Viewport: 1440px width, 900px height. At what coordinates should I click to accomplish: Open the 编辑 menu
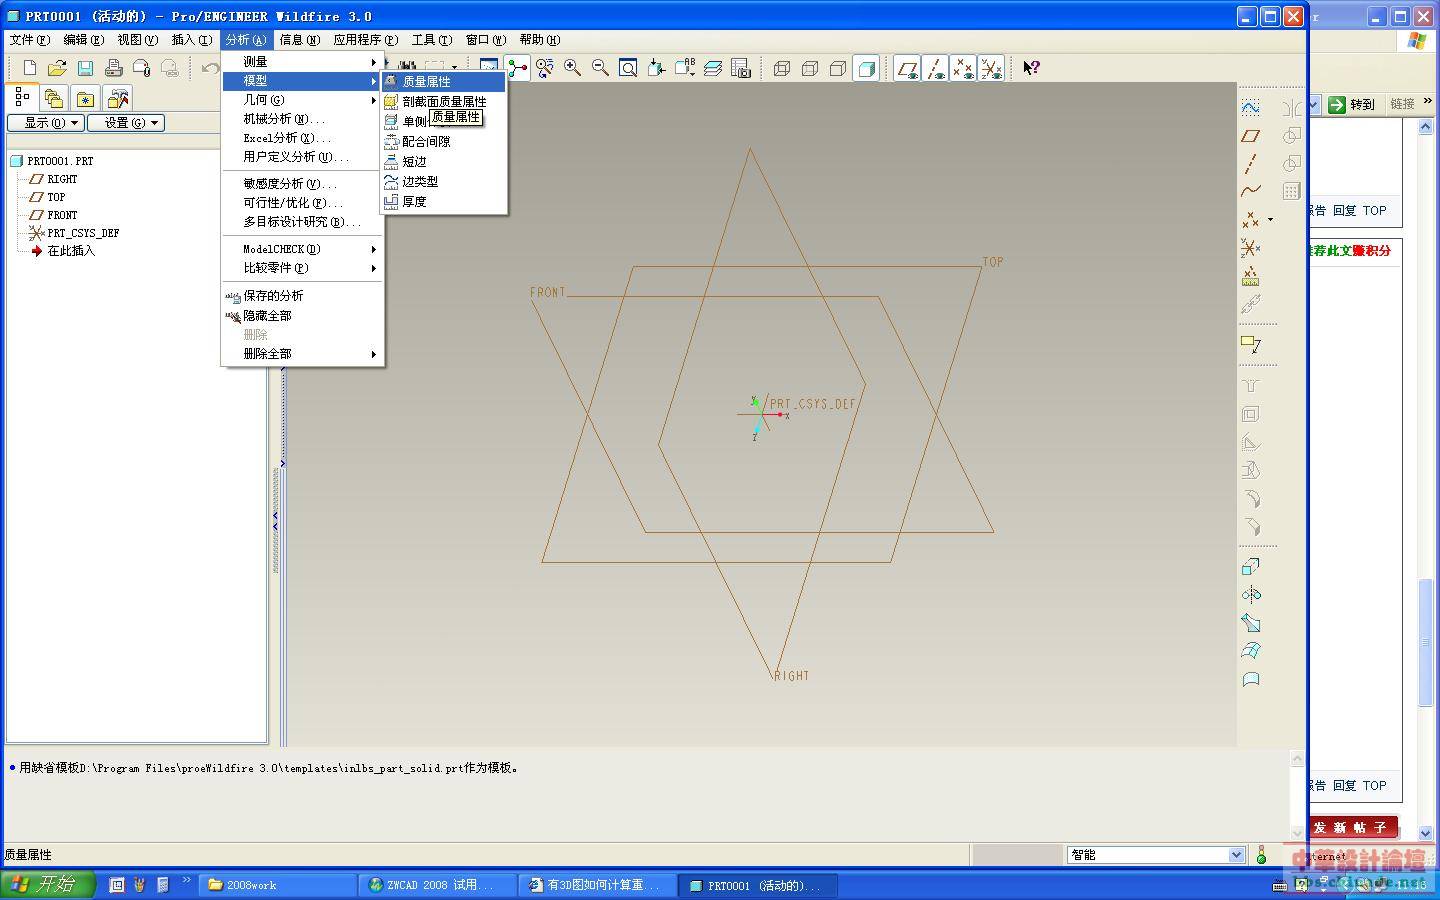pyautogui.click(x=83, y=40)
